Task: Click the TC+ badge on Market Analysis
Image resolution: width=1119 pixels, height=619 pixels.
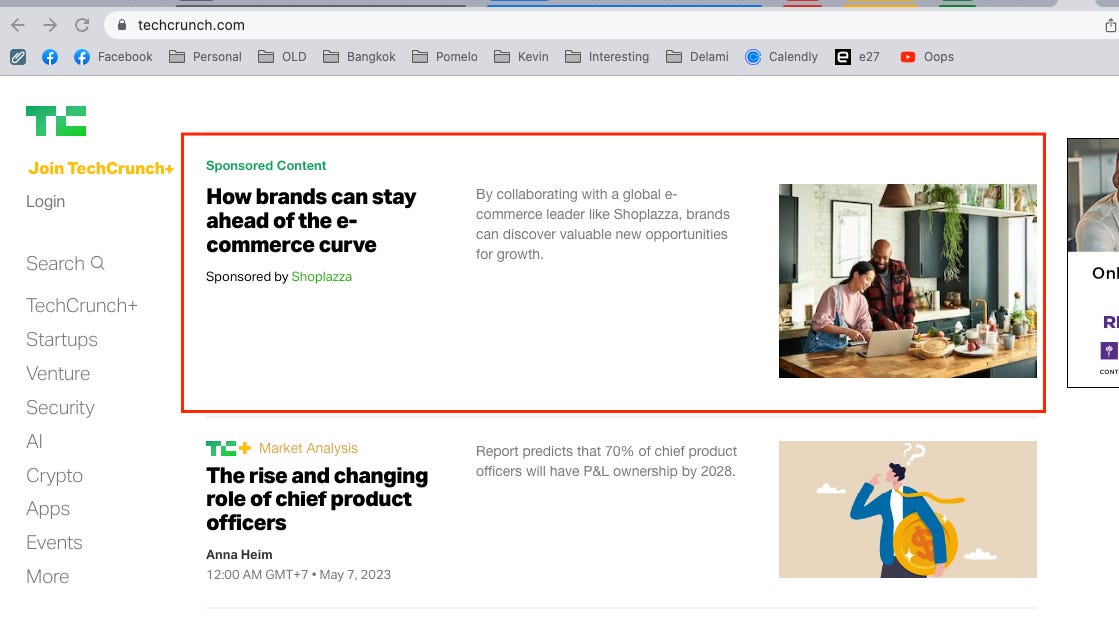Action: 228,448
